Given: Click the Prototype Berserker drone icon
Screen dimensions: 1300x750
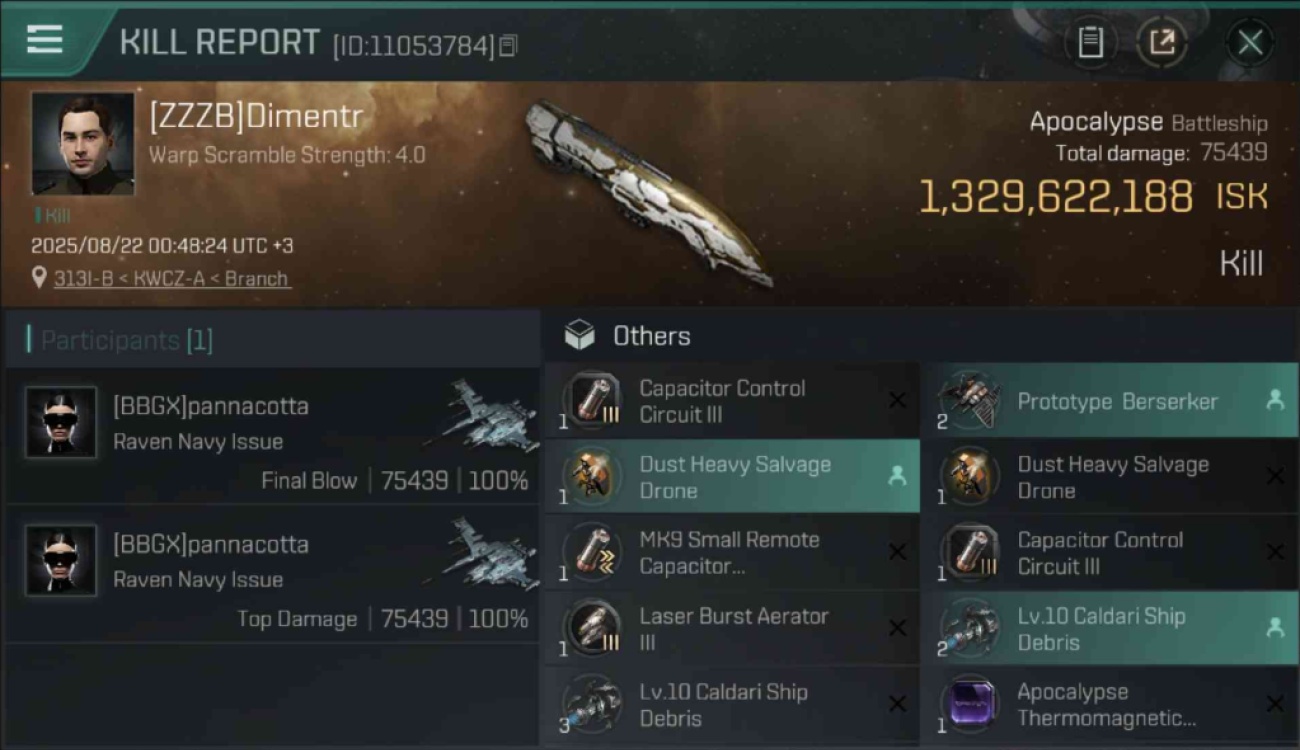Looking at the screenshot, I should (970, 400).
